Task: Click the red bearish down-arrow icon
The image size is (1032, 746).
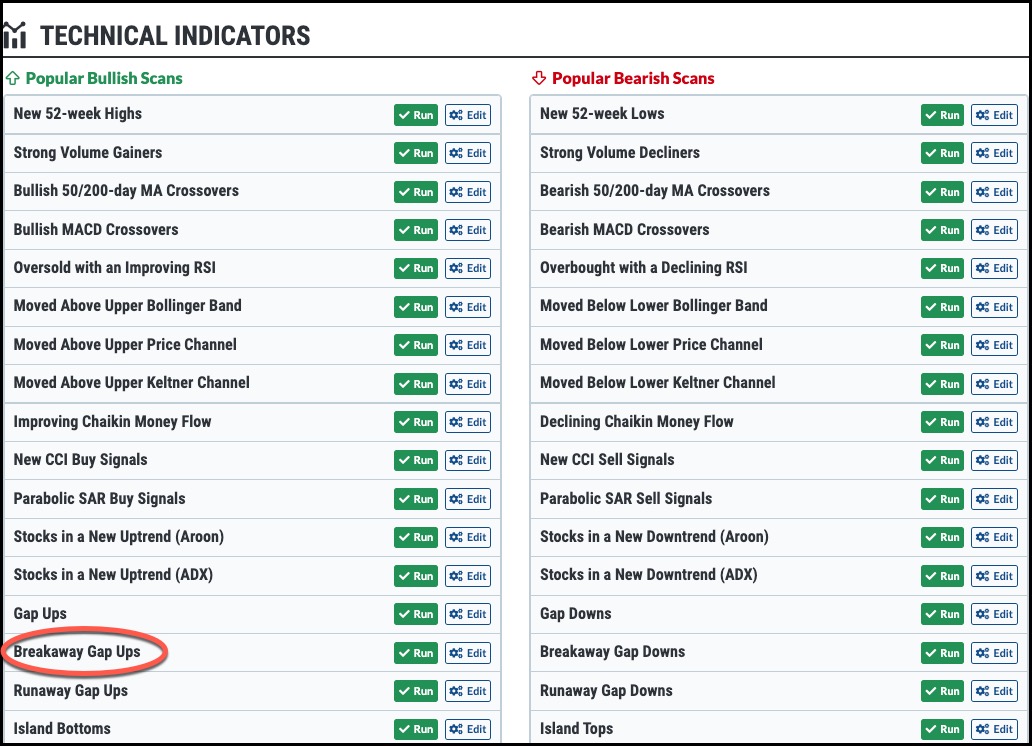Action: point(539,78)
